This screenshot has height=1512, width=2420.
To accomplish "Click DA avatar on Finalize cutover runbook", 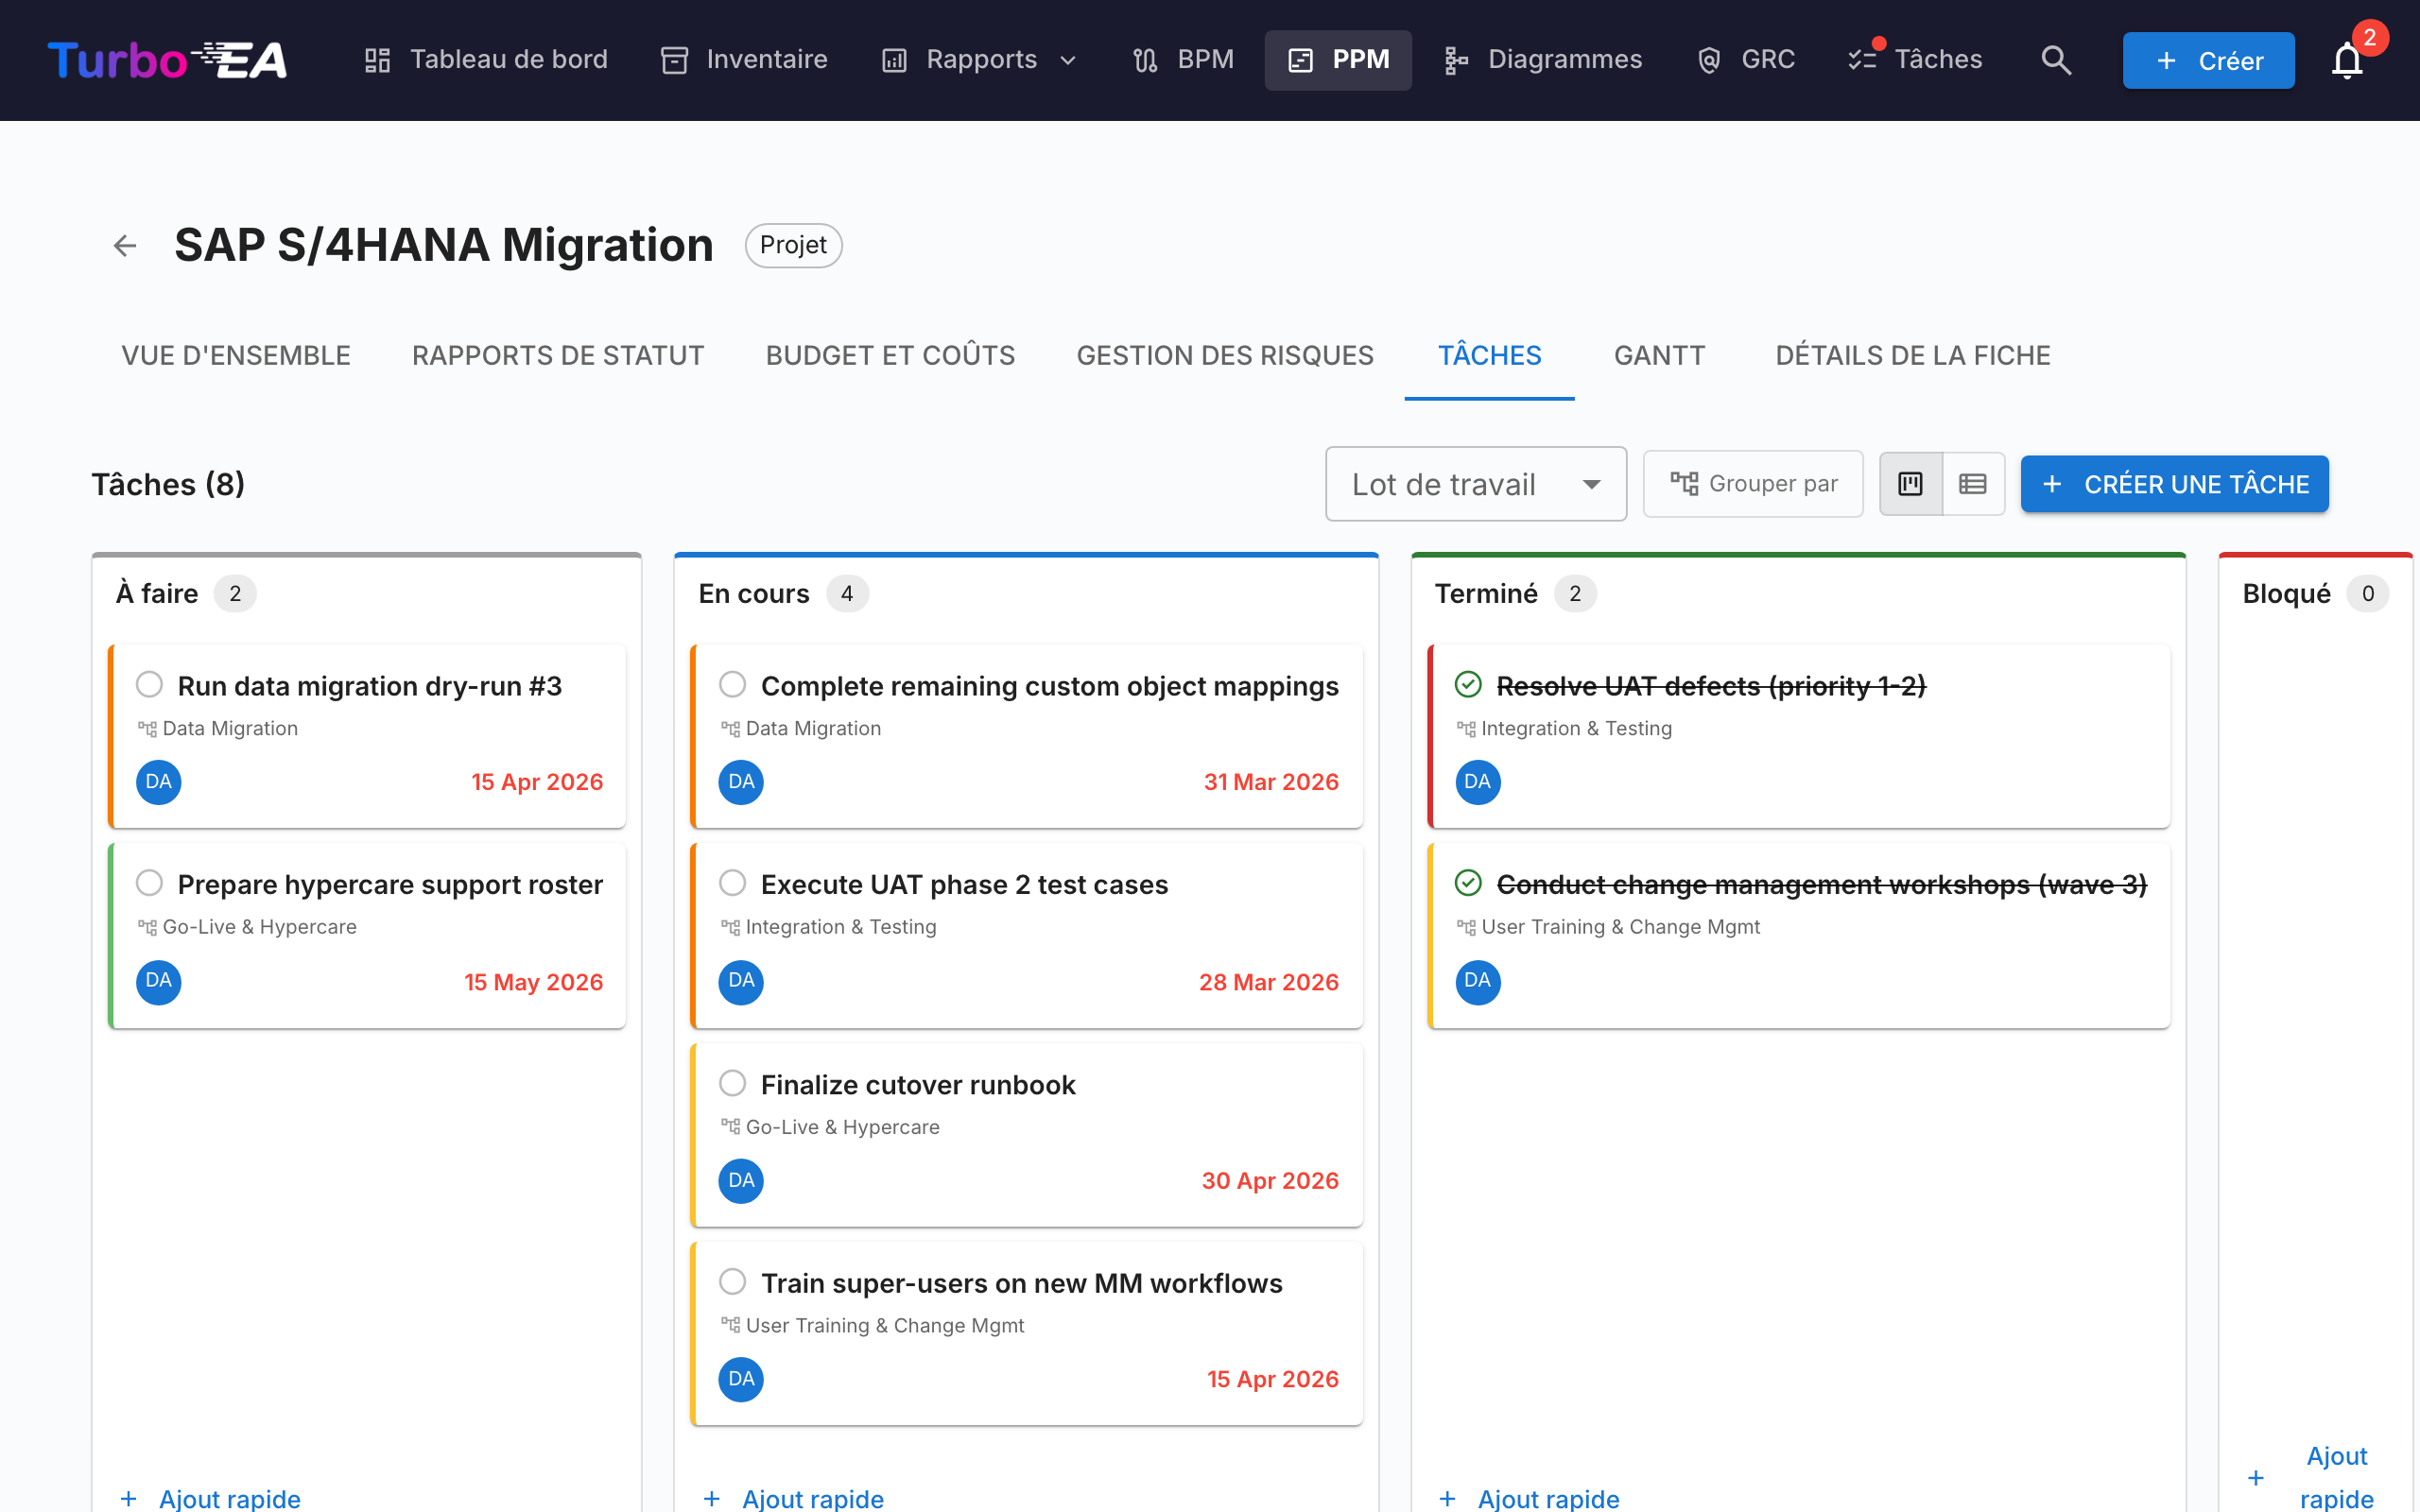I will pyautogui.click(x=741, y=1180).
